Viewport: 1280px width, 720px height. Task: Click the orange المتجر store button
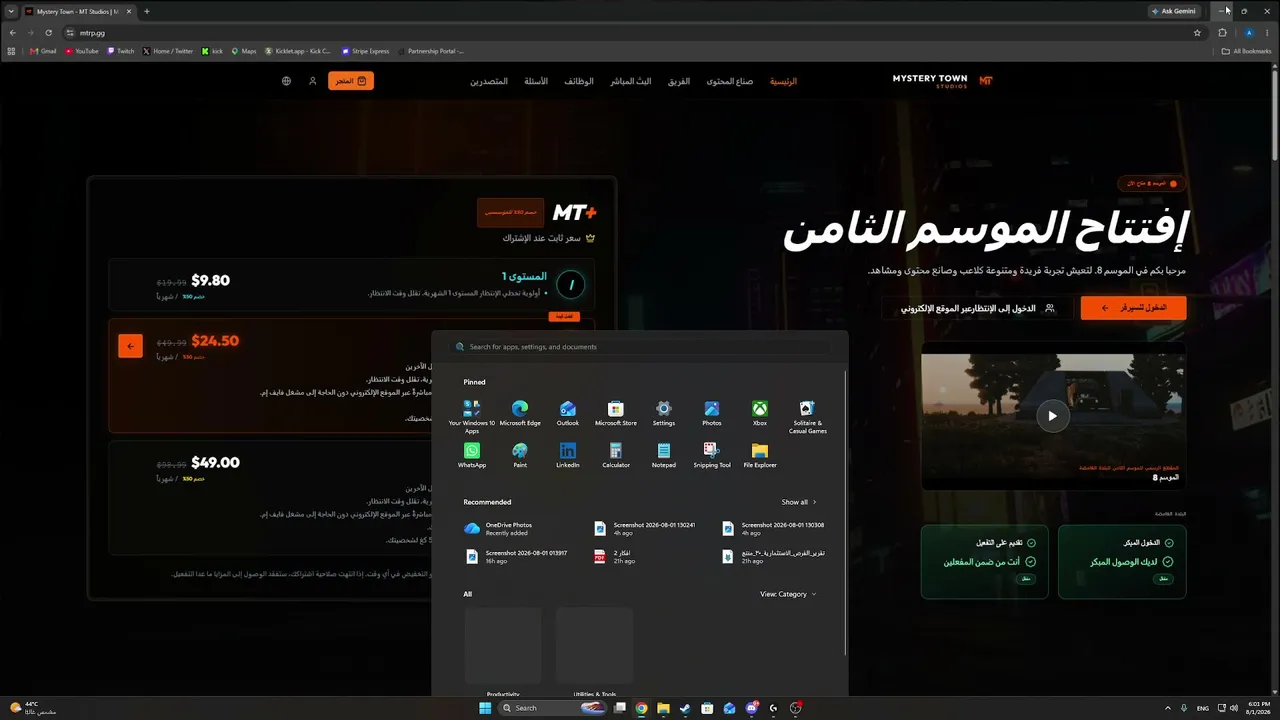click(351, 81)
